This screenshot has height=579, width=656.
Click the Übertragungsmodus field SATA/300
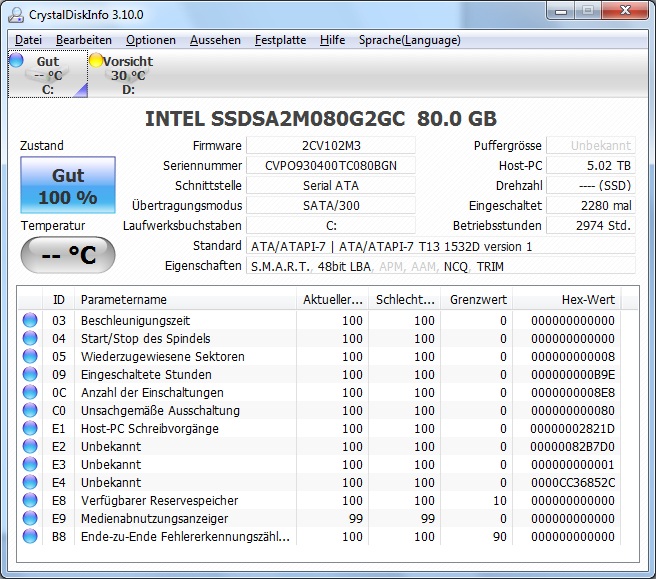pyautogui.click(x=331, y=206)
